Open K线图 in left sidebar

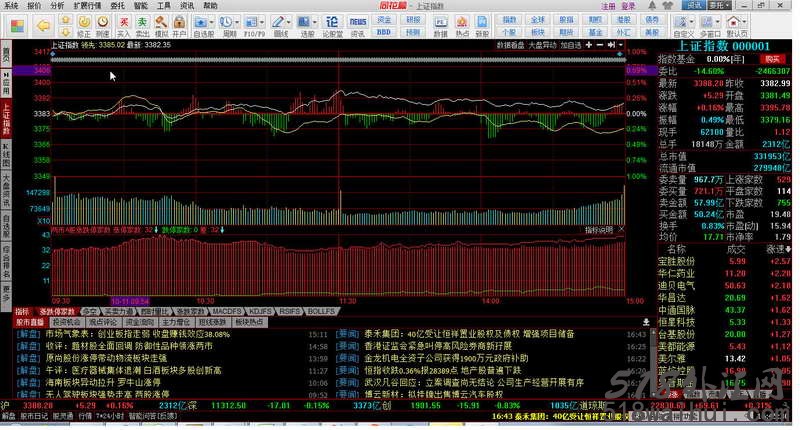point(6,156)
